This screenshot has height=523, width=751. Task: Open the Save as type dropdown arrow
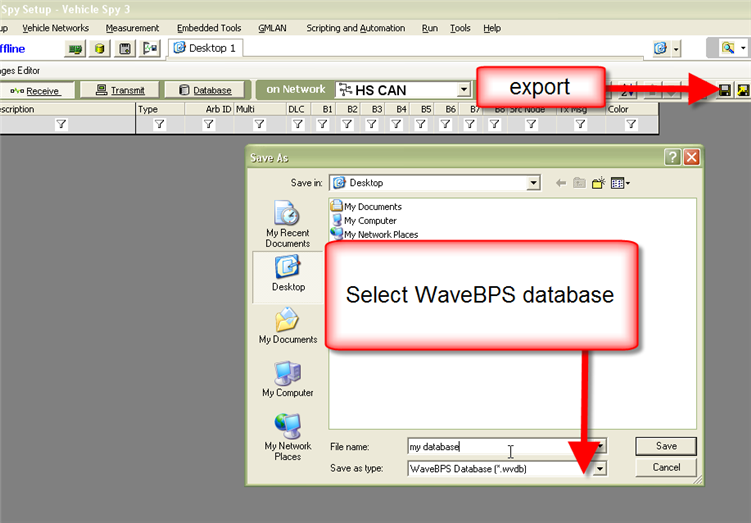[599, 469]
